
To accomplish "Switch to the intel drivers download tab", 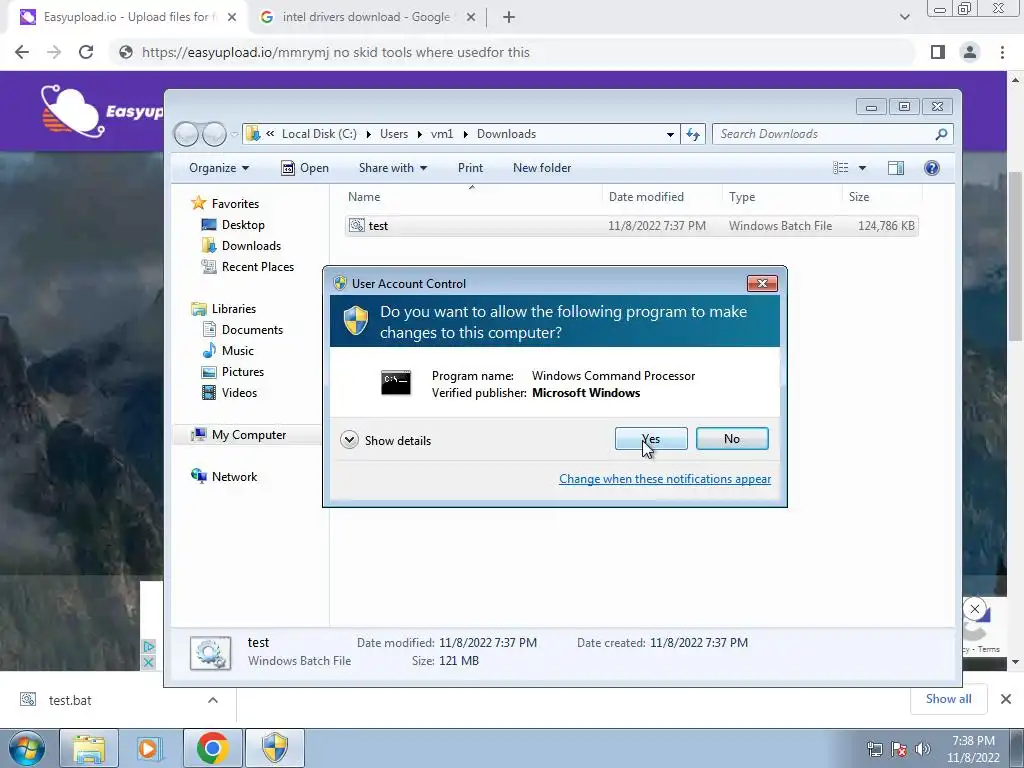I will tap(366, 17).
